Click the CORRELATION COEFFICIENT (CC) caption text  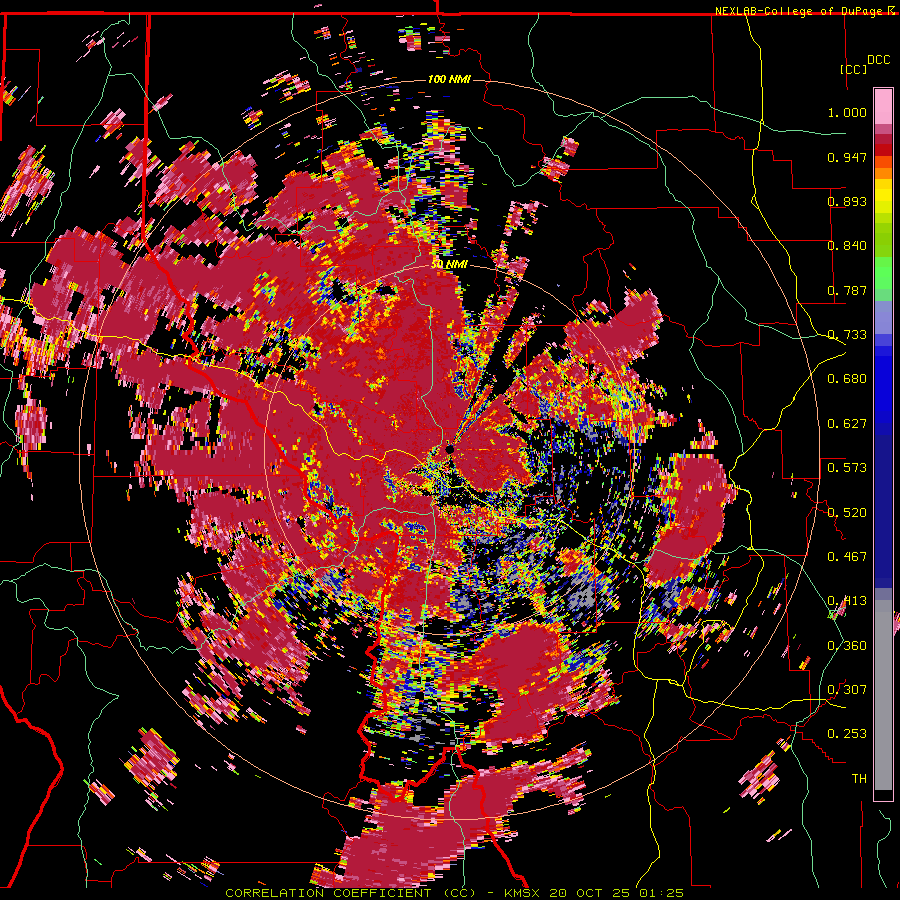[x=350, y=893]
